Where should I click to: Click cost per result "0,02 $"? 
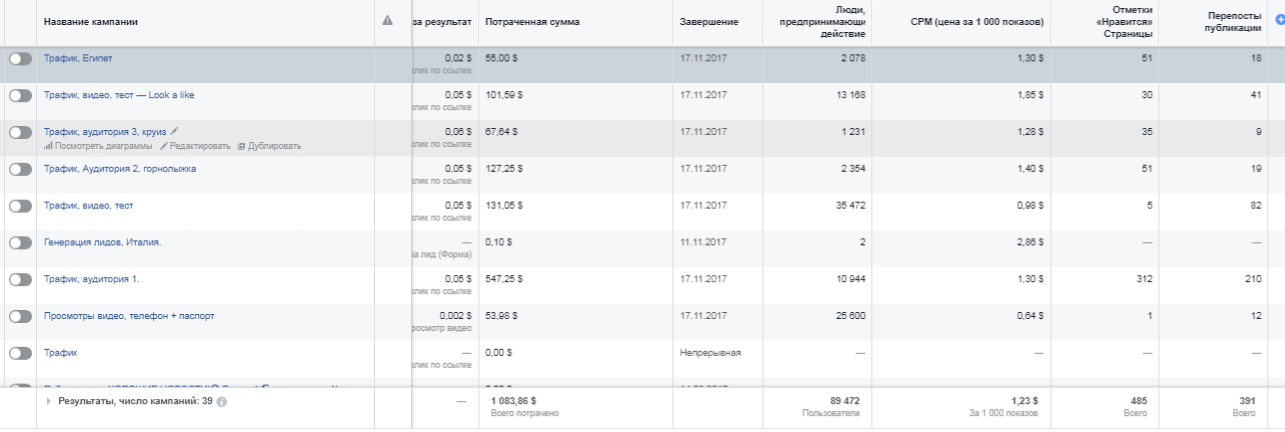458,58
